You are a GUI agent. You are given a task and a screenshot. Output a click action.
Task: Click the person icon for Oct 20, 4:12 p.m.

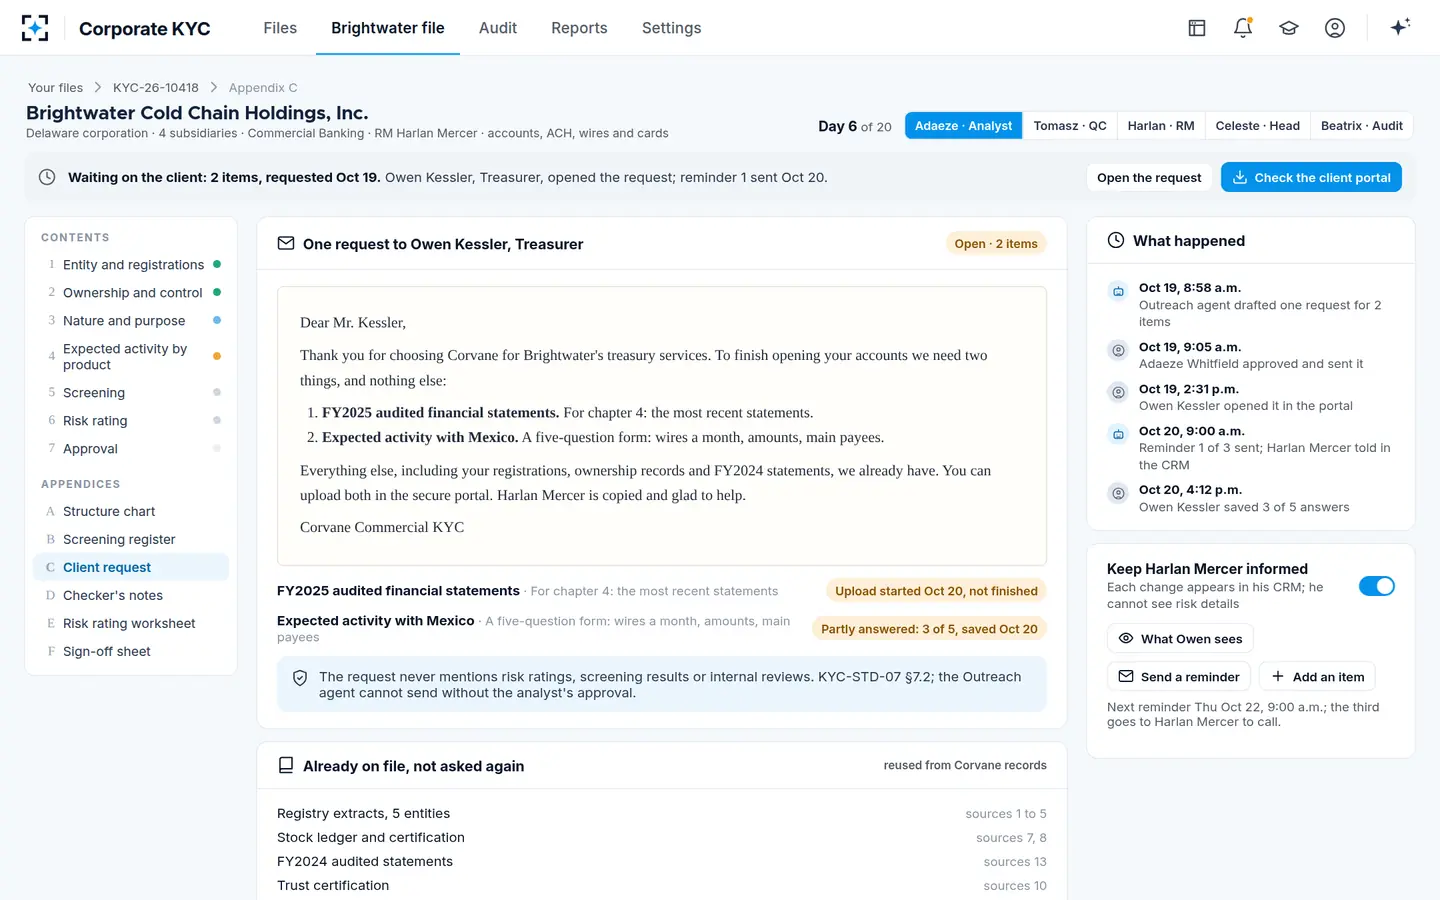click(x=1118, y=493)
